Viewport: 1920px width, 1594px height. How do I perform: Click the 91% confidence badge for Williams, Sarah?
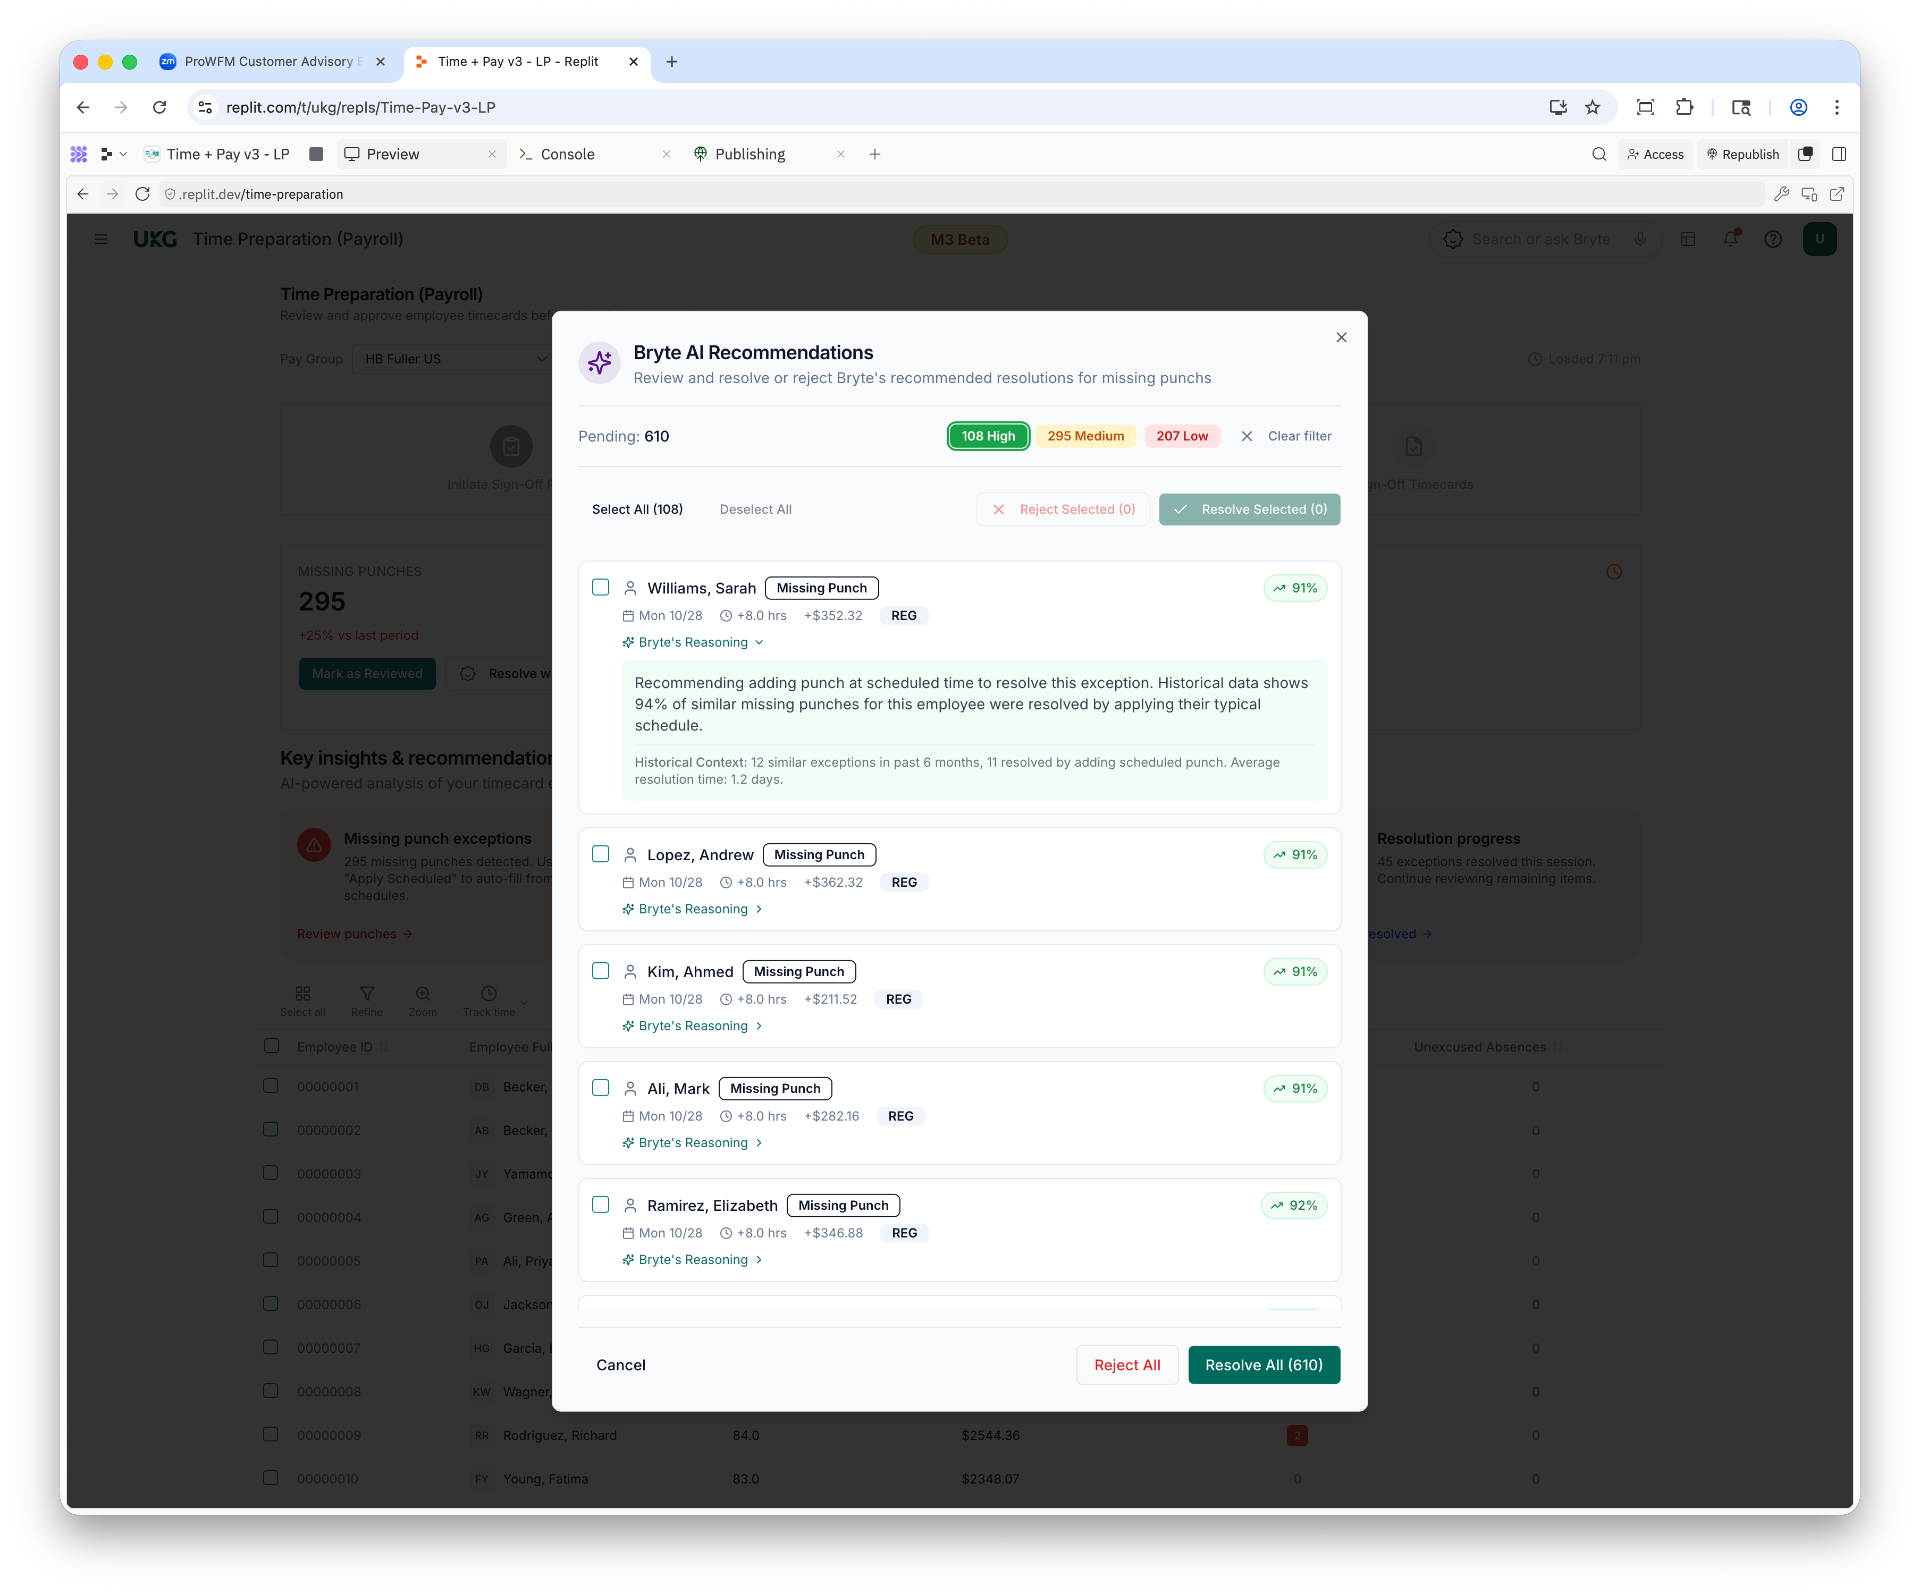(1295, 588)
